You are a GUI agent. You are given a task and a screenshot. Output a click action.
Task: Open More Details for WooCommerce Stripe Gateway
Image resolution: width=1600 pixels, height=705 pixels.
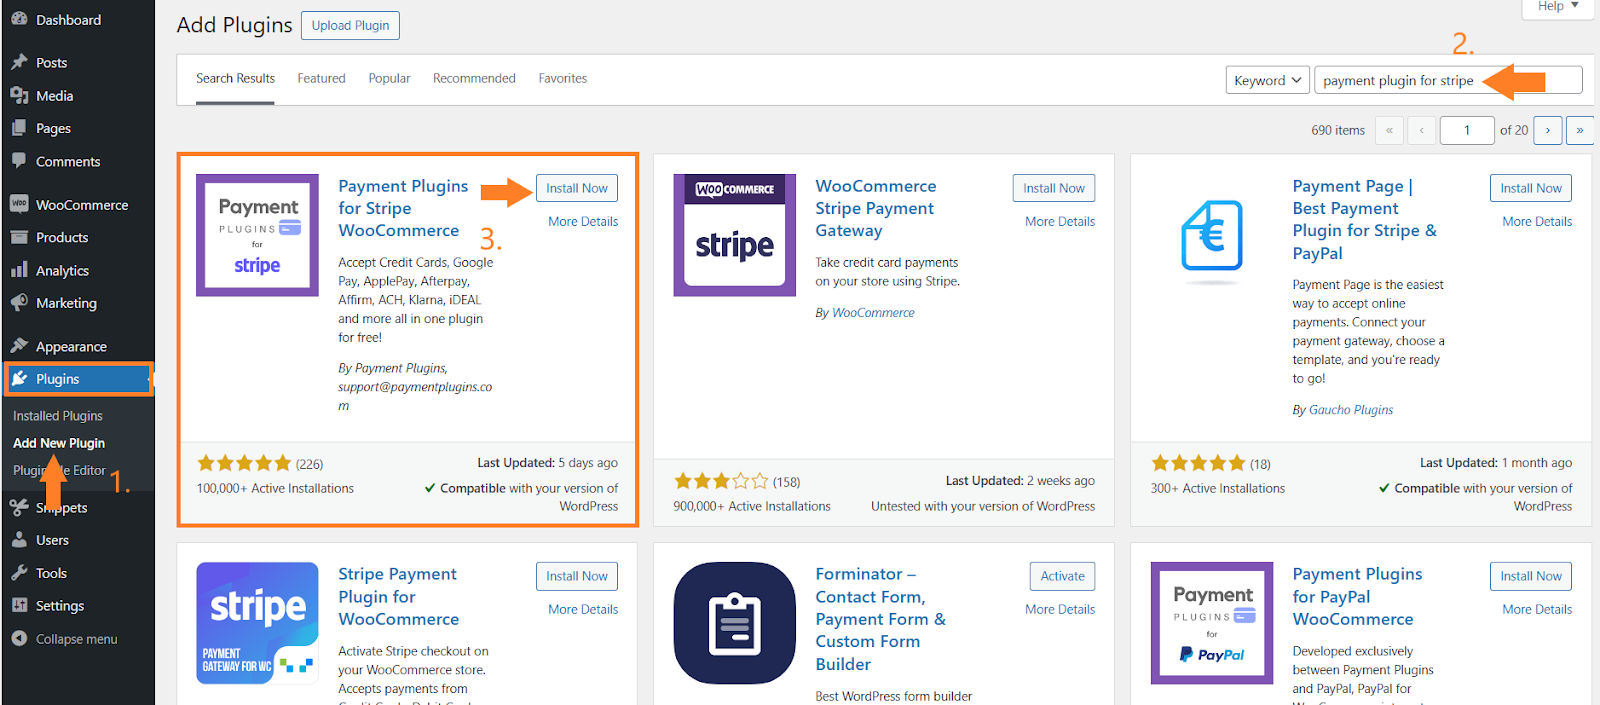coord(1060,221)
